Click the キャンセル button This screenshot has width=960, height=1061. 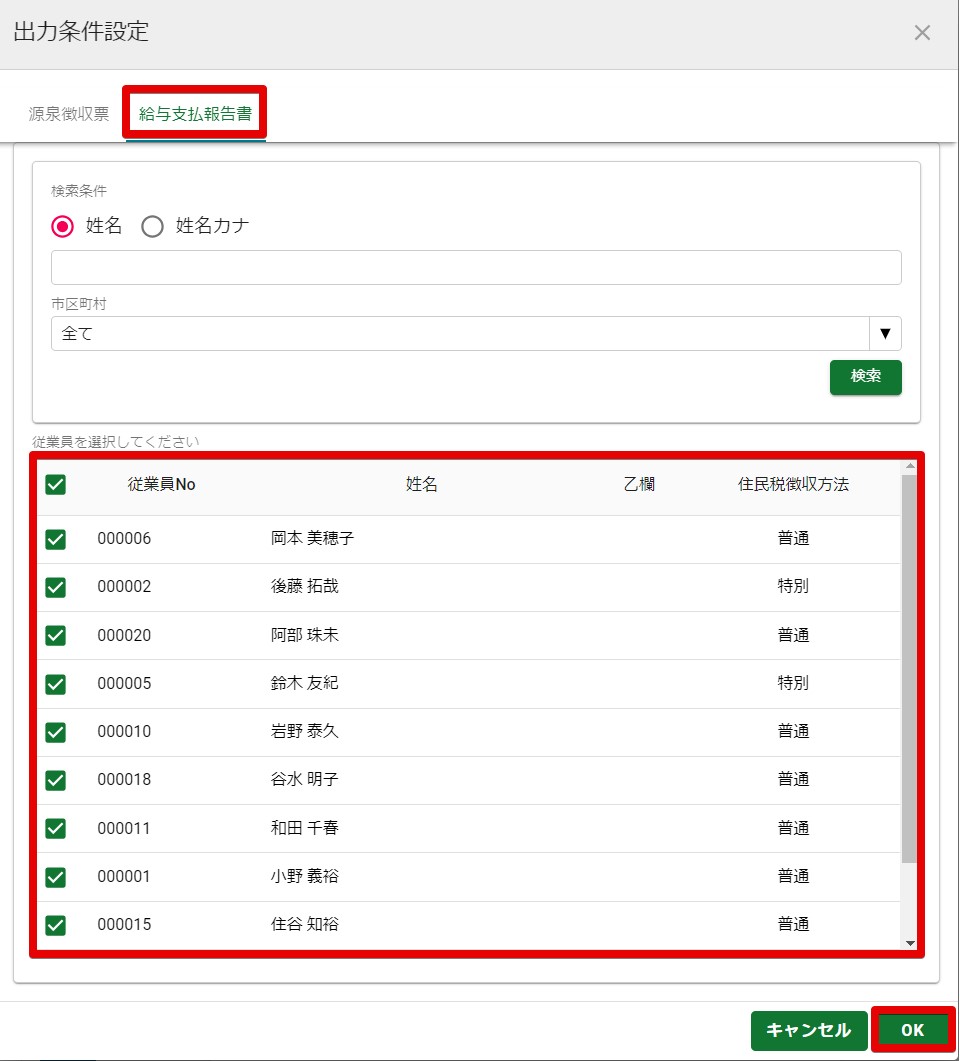coord(809,1030)
